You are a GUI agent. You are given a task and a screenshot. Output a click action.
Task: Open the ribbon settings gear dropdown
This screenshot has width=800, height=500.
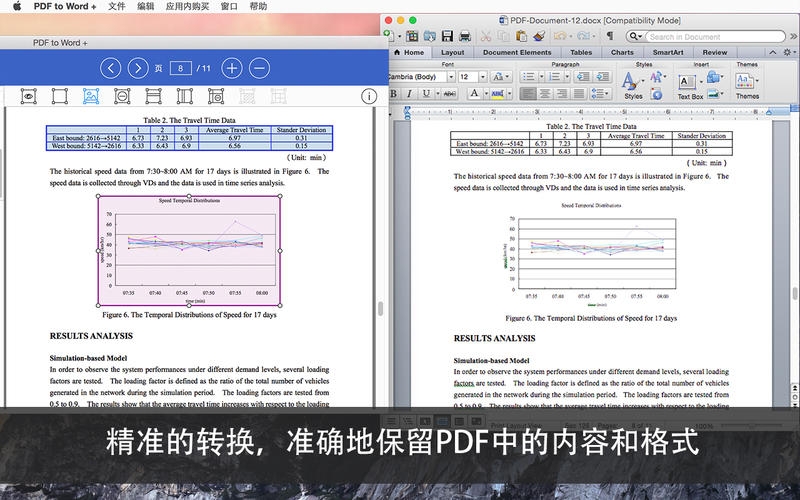point(789,52)
